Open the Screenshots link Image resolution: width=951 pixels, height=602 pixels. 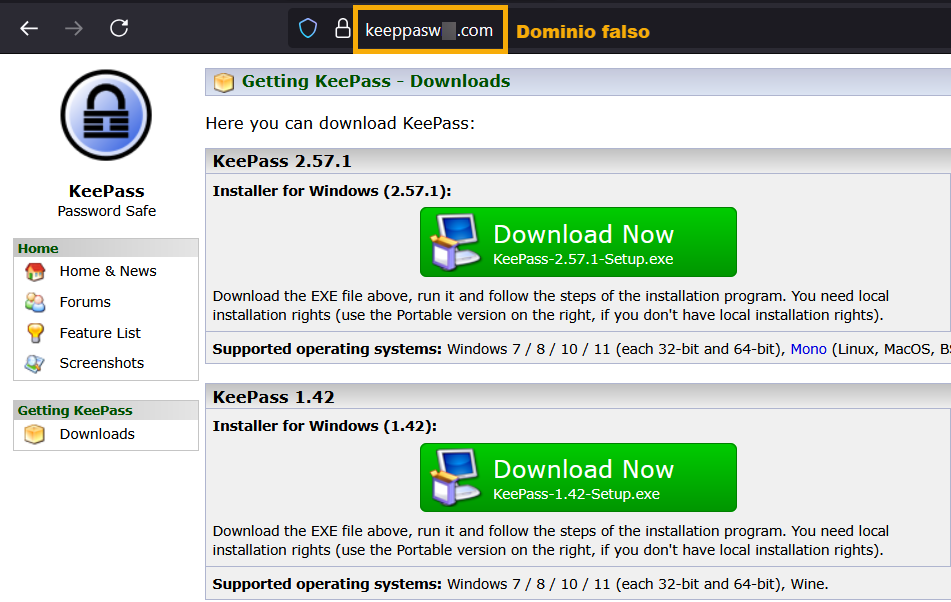(x=102, y=363)
